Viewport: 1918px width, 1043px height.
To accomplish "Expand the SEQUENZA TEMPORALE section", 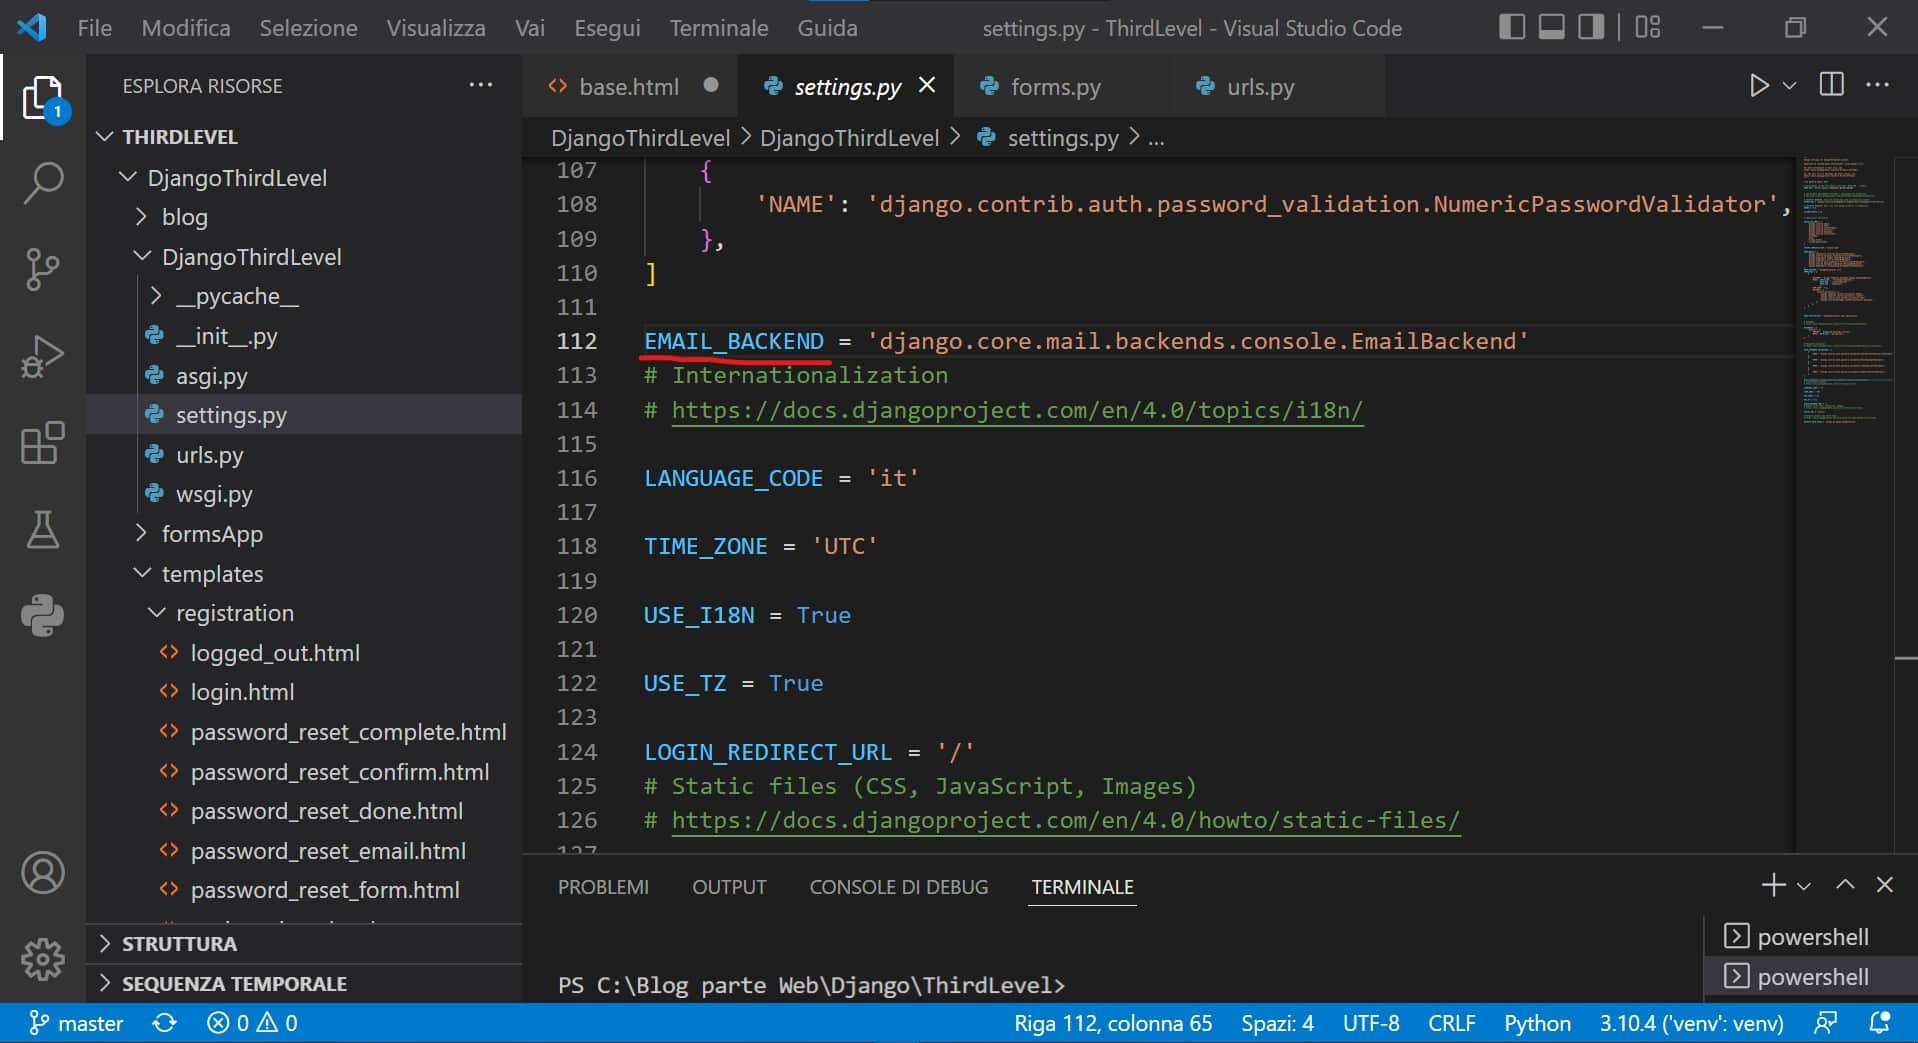I will point(304,983).
